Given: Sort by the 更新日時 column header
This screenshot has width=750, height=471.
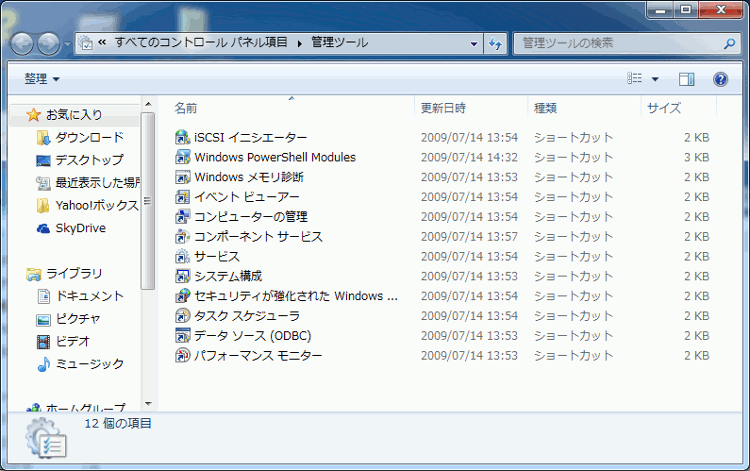Looking at the screenshot, I should [x=442, y=107].
